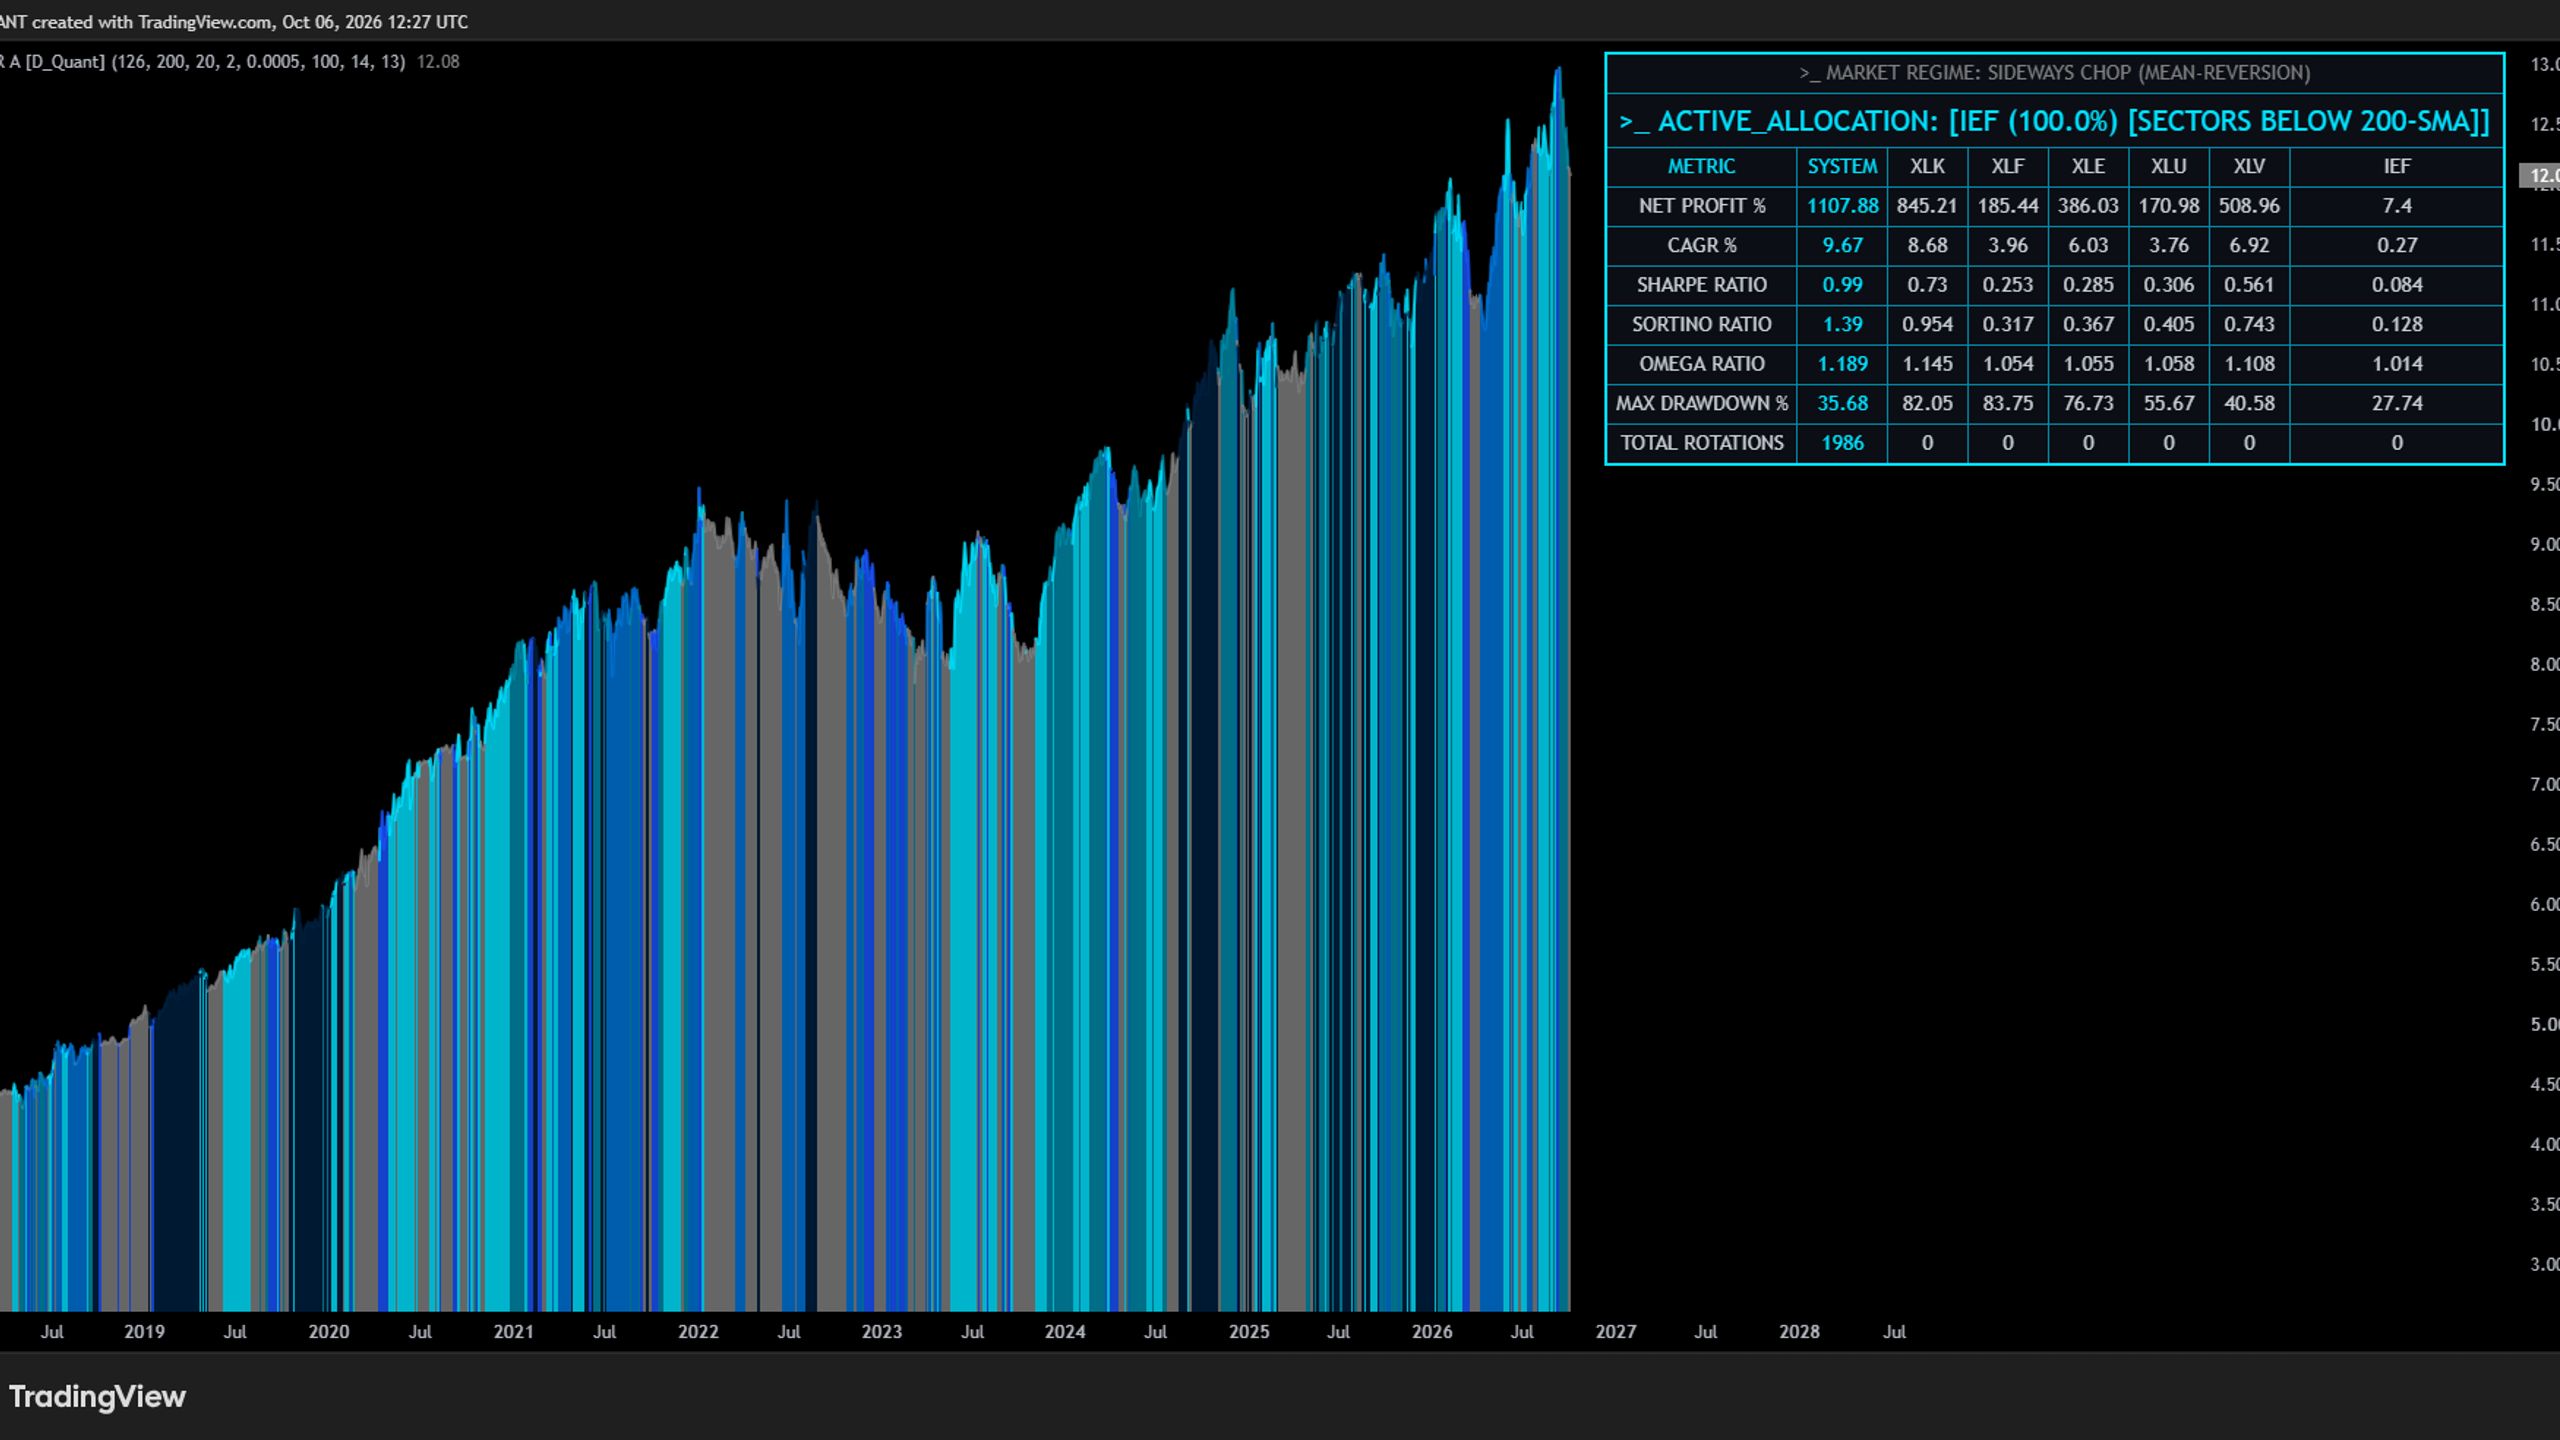Click XLU Omega ratio value 1.058
The width and height of the screenshot is (2560, 1440).
tap(2168, 364)
